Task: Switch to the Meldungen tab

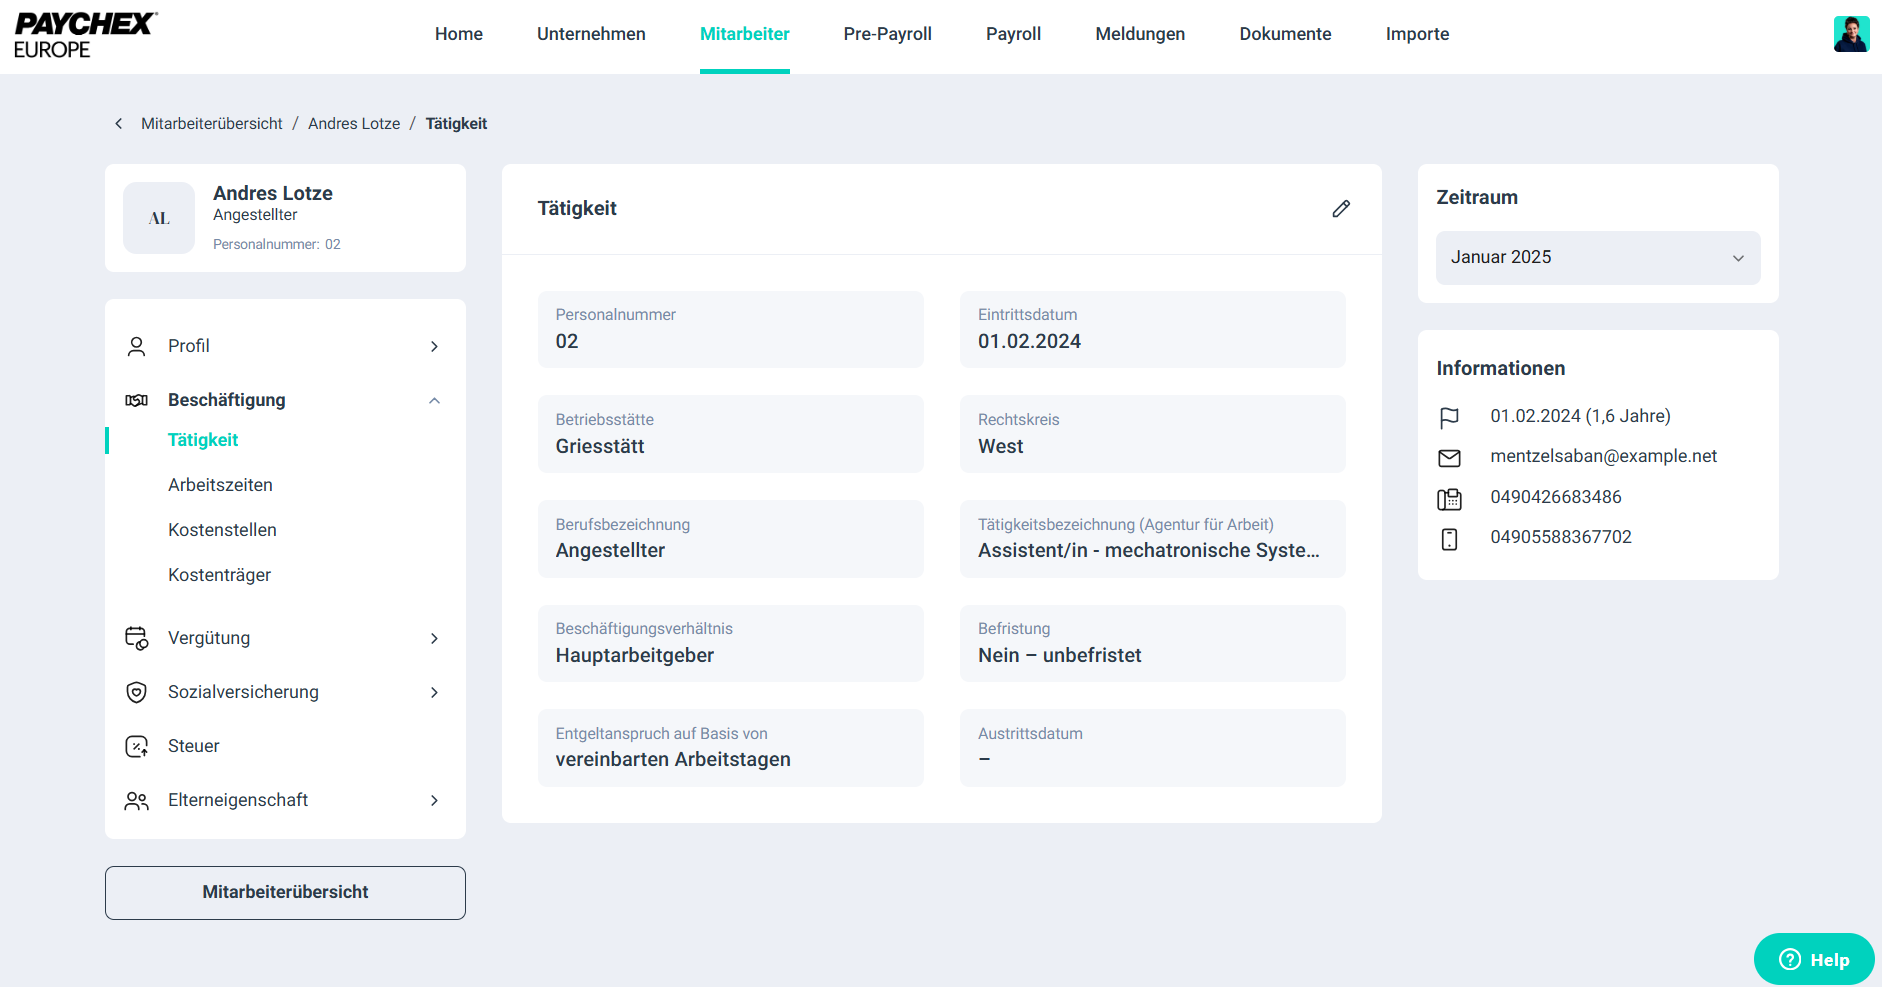Action: (1139, 34)
